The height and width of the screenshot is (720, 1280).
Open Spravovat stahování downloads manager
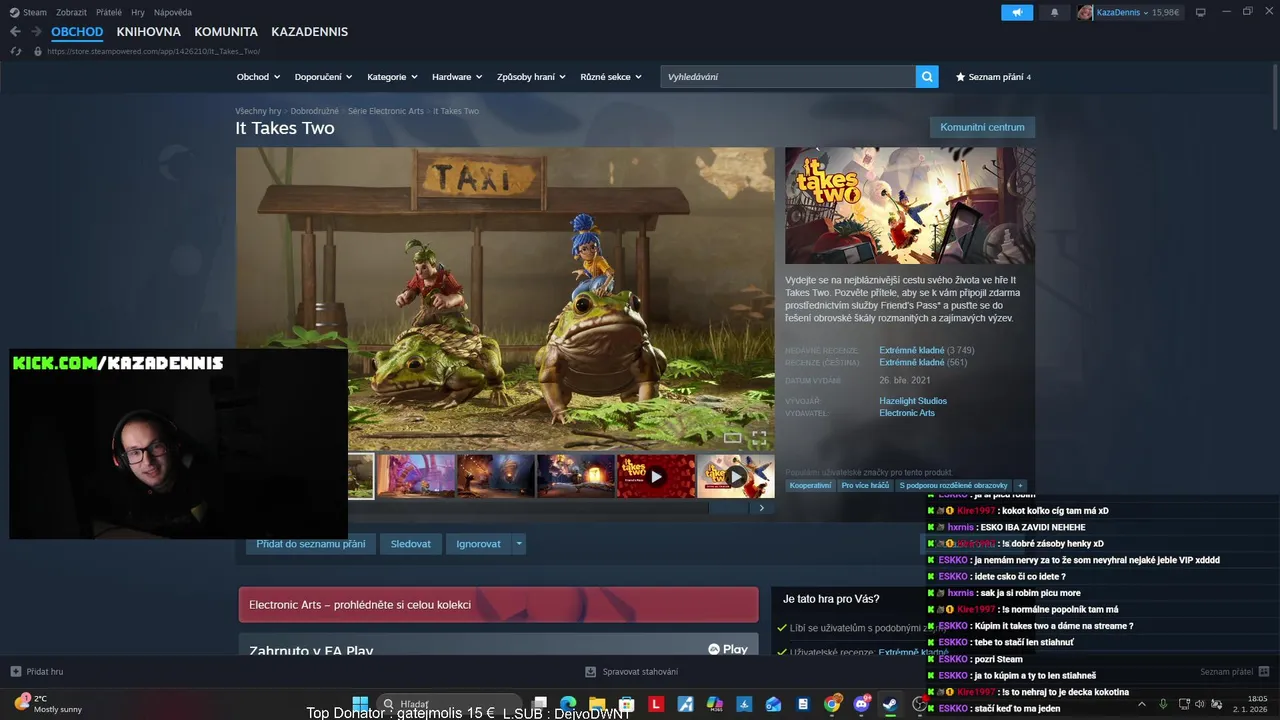point(632,672)
